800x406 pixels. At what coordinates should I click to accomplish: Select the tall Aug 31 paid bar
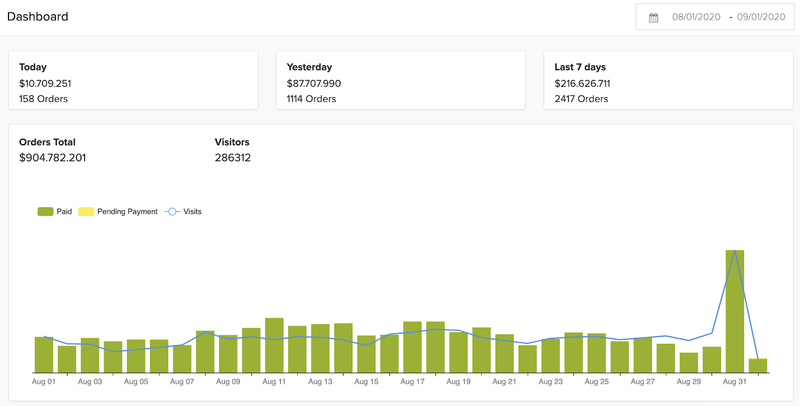coord(735,311)
